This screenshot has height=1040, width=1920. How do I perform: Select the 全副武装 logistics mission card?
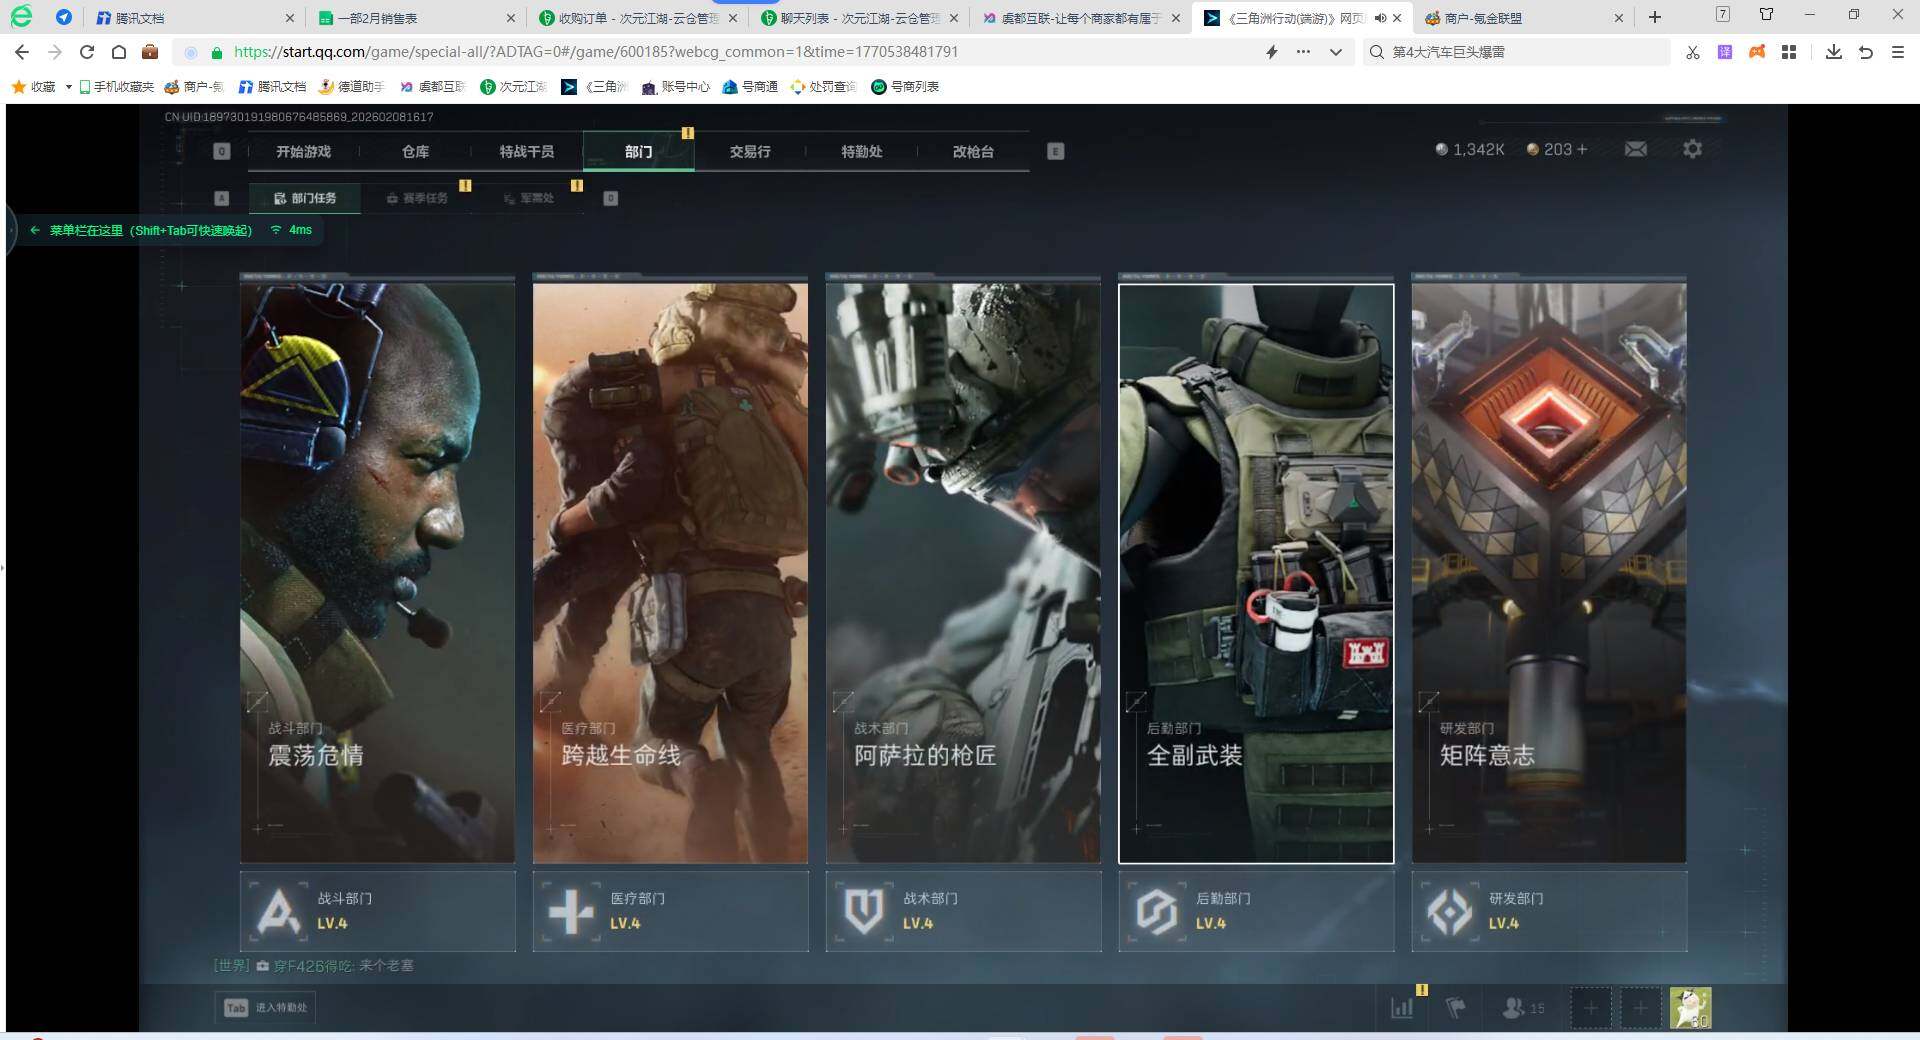pos(1255,573)
